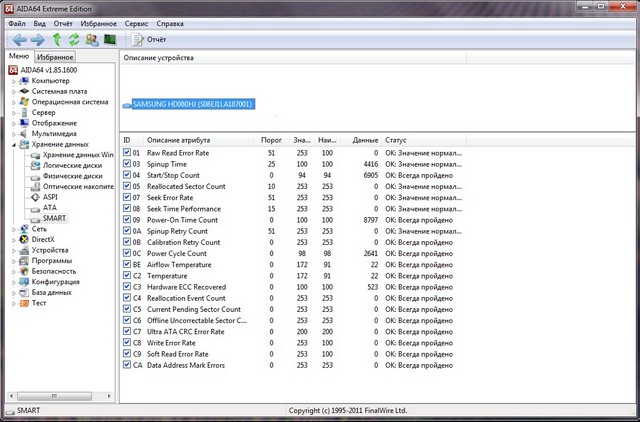Click the Программы icon in the tree
The height and width of the screenshot is (422, 640).
coord(24,261)
